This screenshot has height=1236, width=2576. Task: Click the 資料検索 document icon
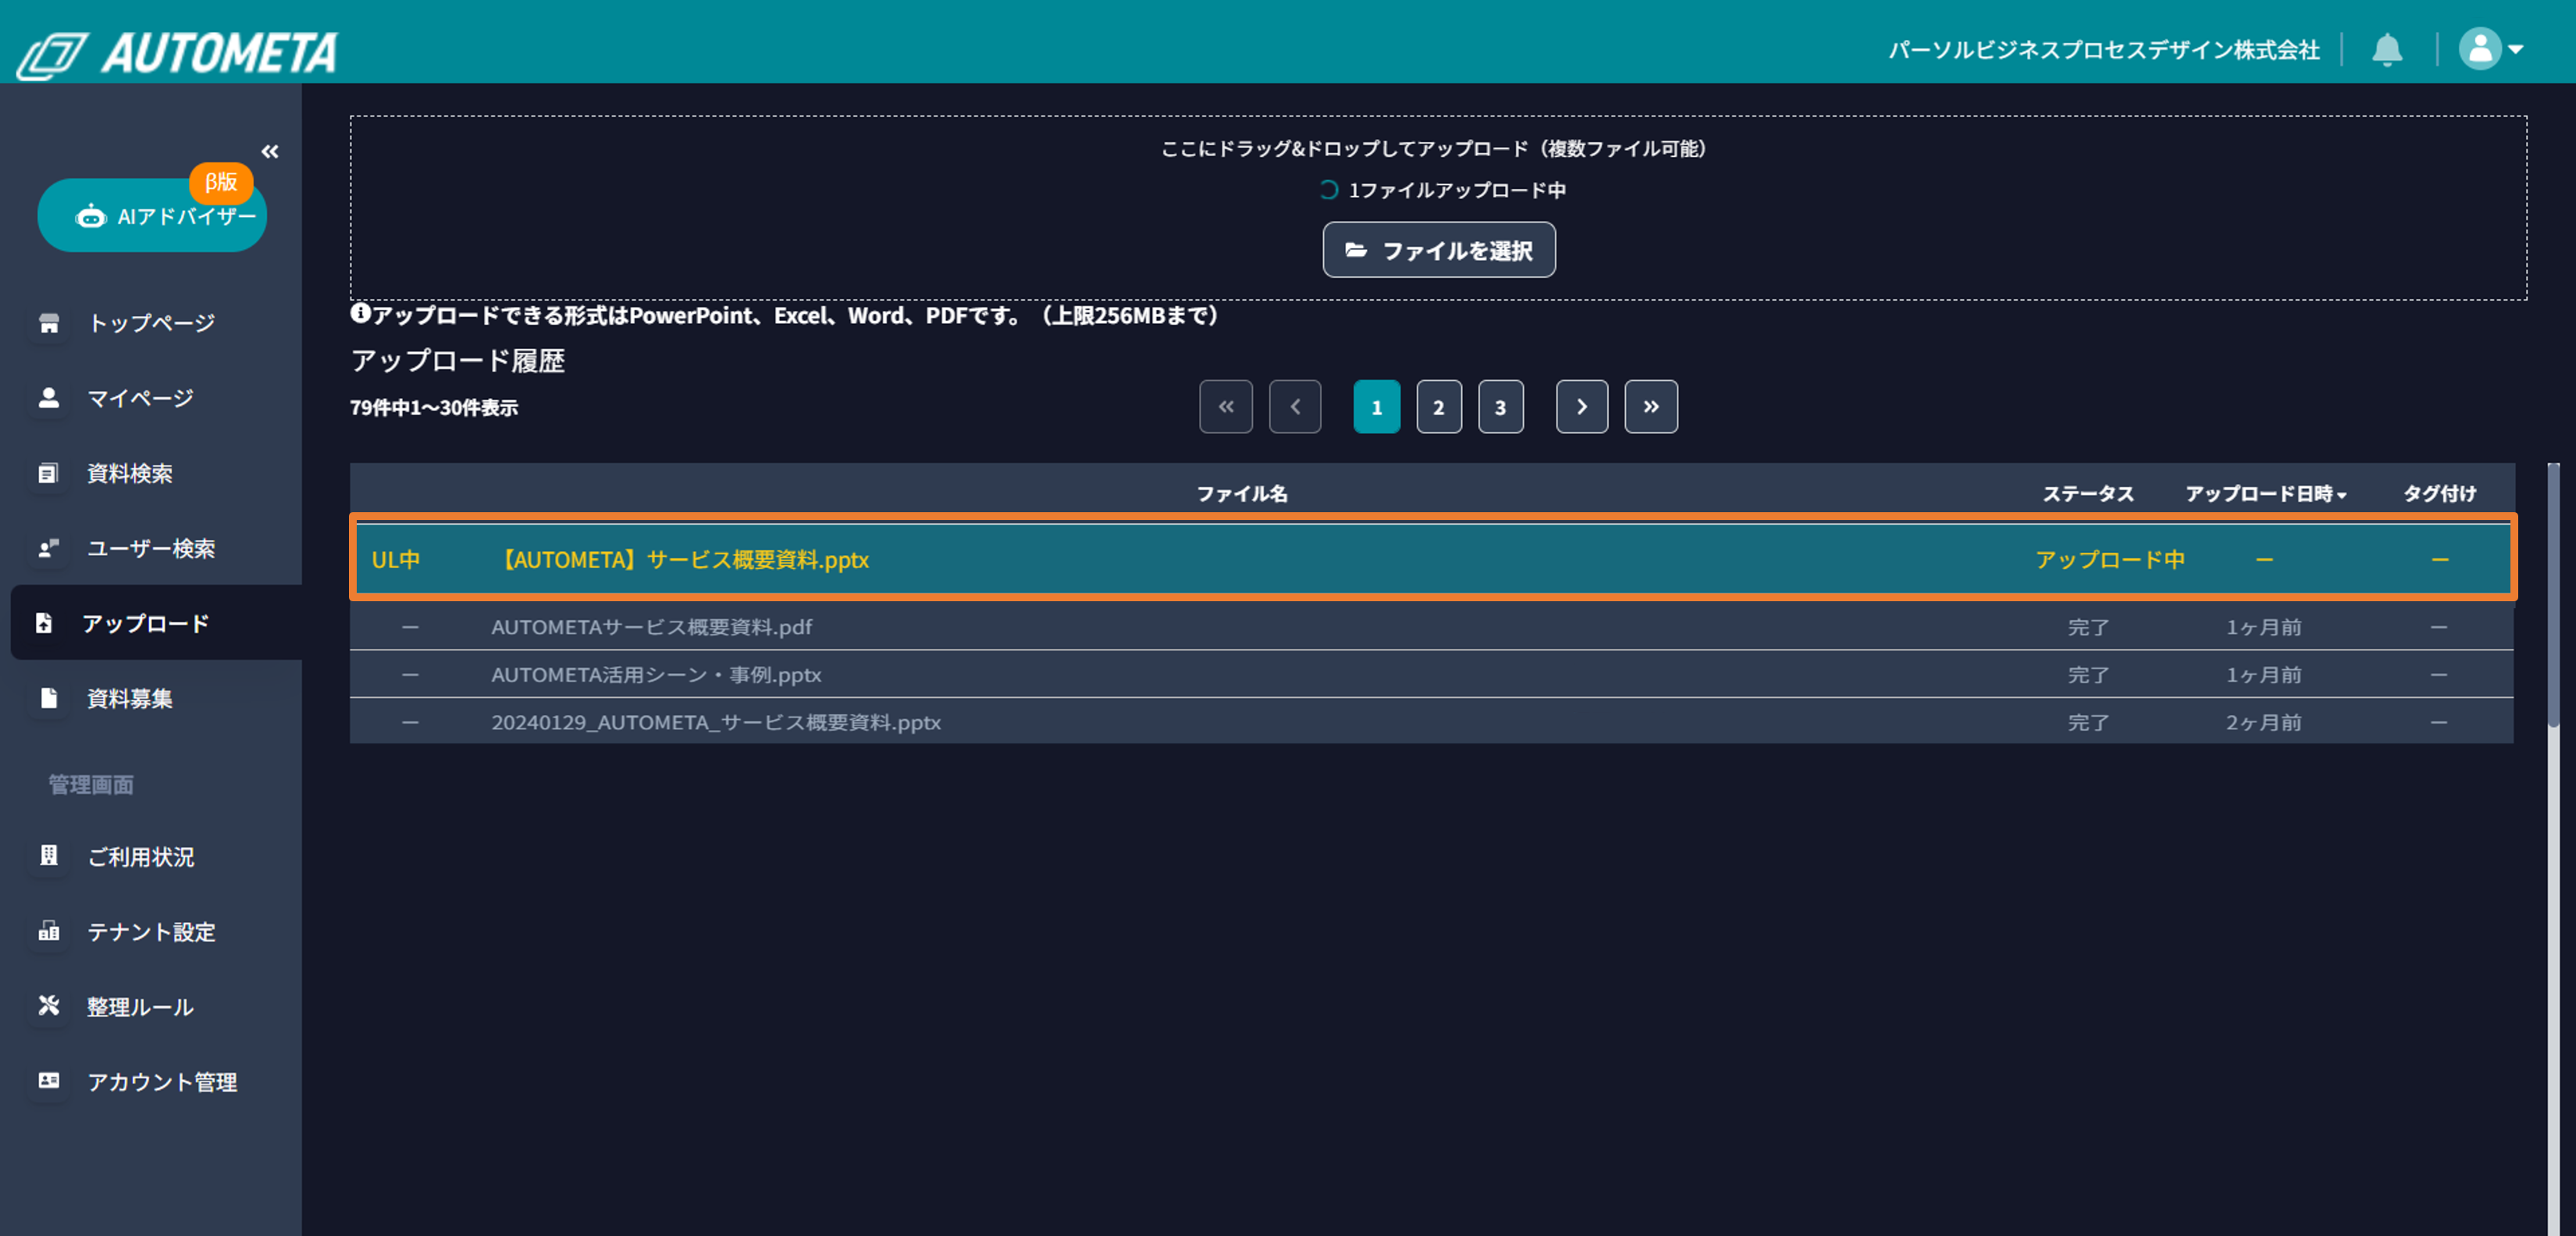click(49, 473)
